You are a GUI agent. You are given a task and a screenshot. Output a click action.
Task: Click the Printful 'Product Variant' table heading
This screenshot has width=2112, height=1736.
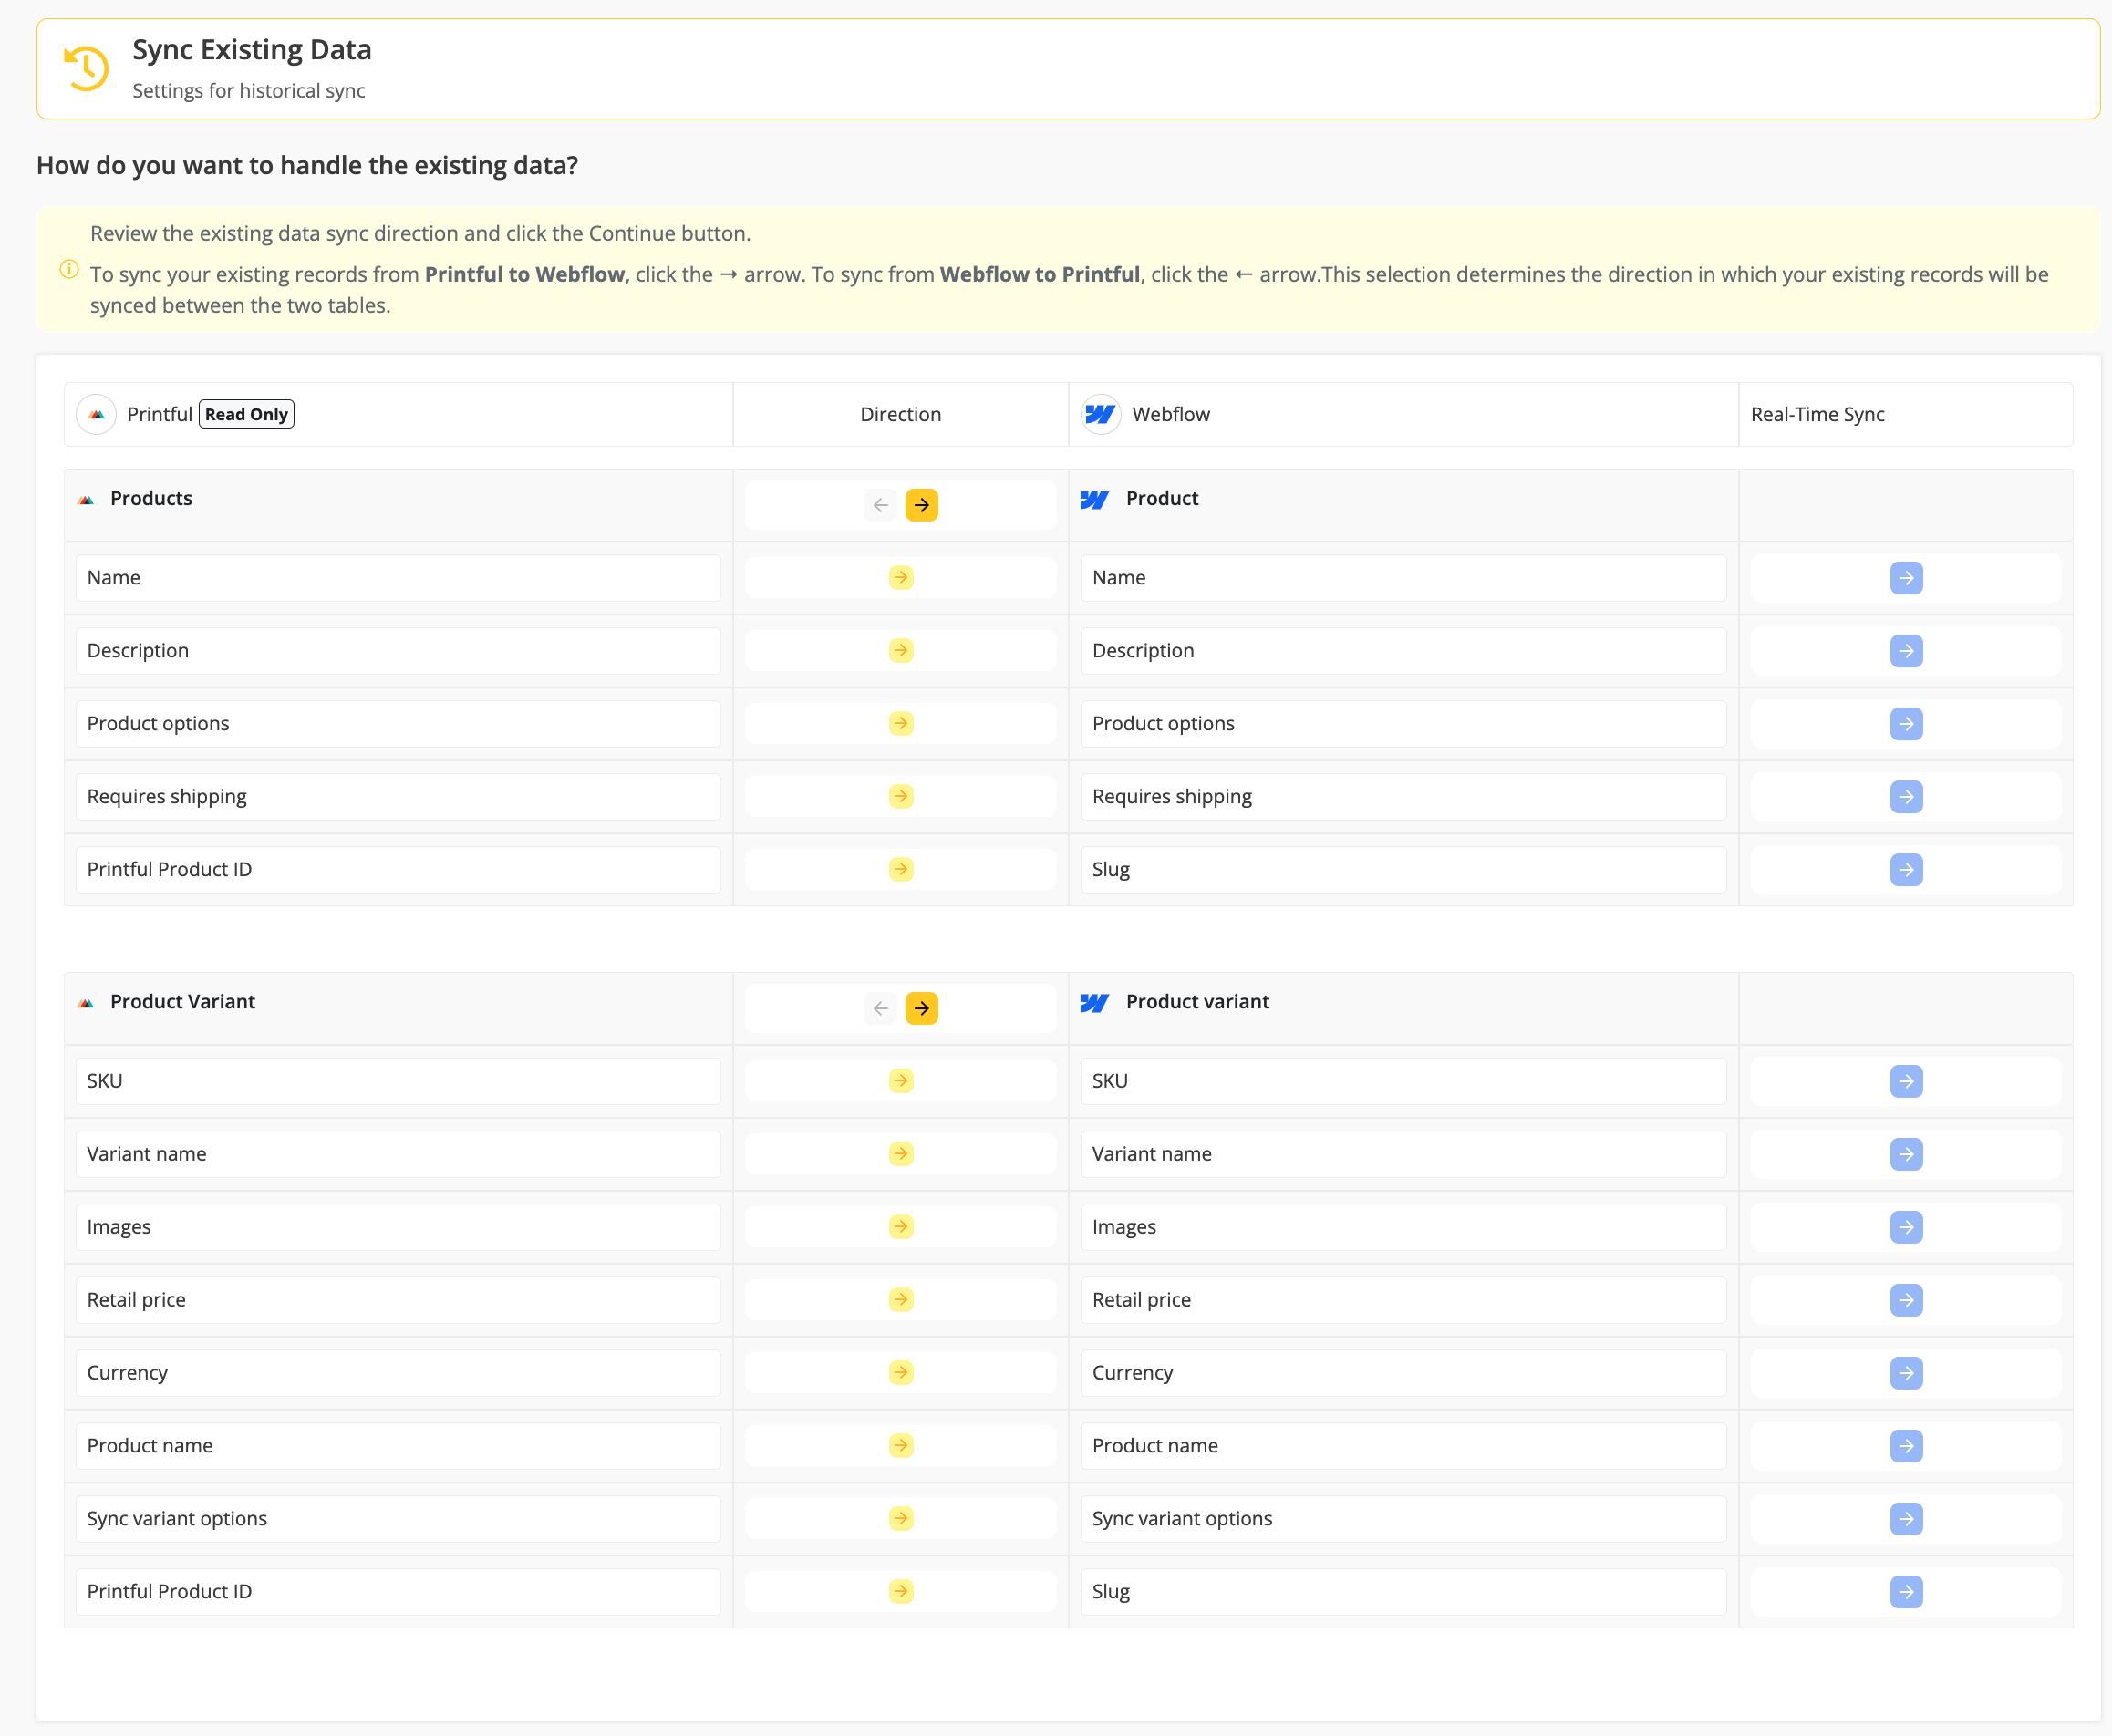tap(183, 1001)
